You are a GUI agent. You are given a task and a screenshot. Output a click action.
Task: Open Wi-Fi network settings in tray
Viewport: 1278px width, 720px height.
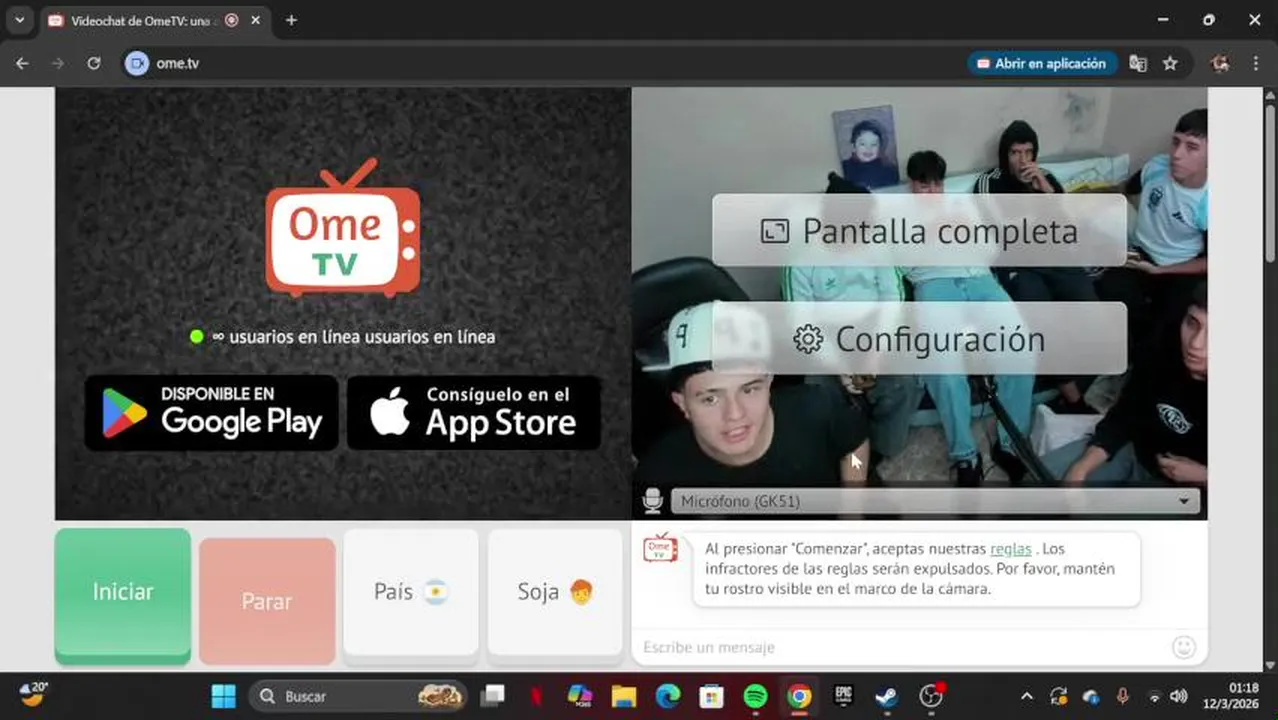pyautogui.click(x=1155, y=696)
